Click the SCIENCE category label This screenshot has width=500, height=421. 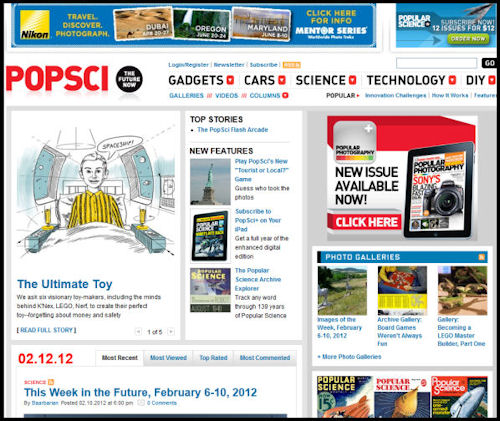point(35,382)
